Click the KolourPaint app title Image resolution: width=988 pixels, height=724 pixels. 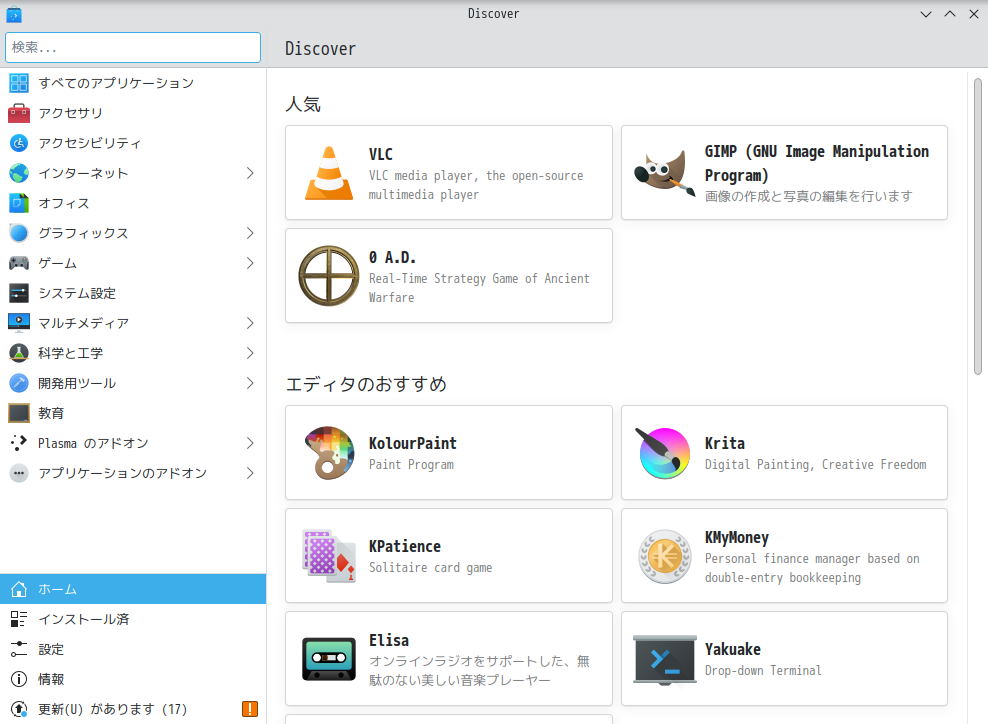413,444
